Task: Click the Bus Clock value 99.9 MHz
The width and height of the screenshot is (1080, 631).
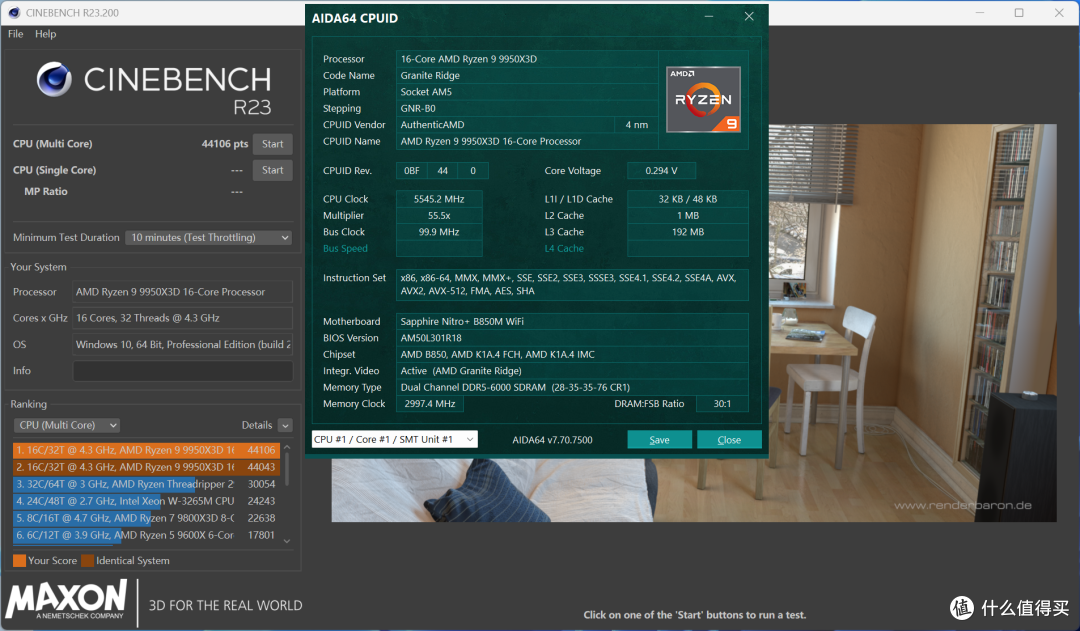Action: tap(439, 232)
